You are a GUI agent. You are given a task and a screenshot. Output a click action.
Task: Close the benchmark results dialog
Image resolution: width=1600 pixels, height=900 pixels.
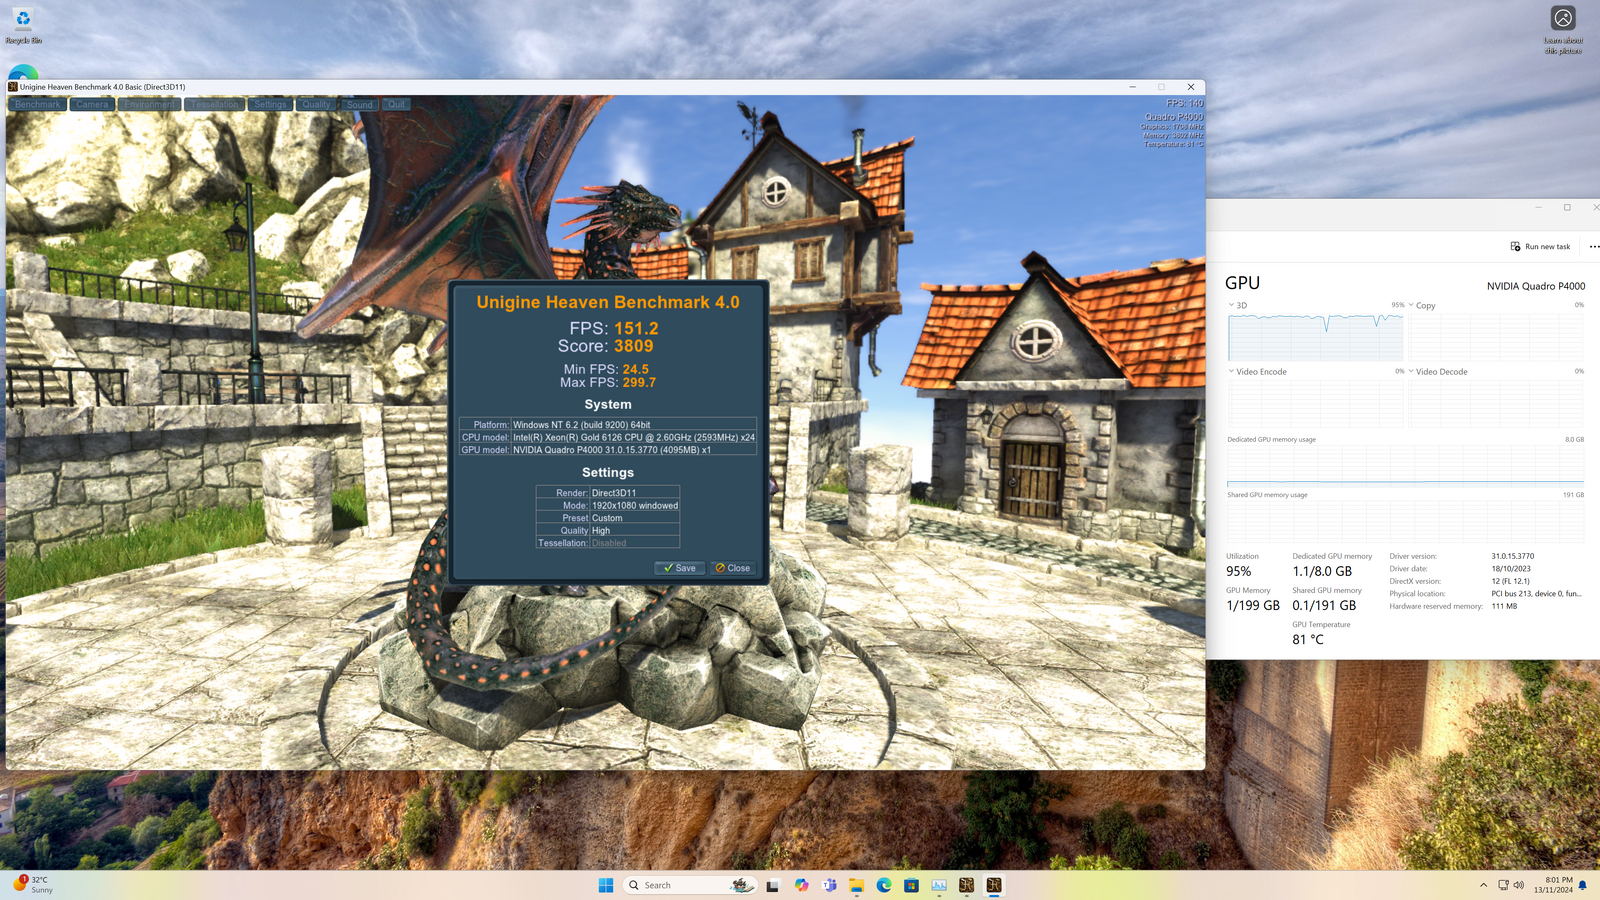[x=733, y=568]
